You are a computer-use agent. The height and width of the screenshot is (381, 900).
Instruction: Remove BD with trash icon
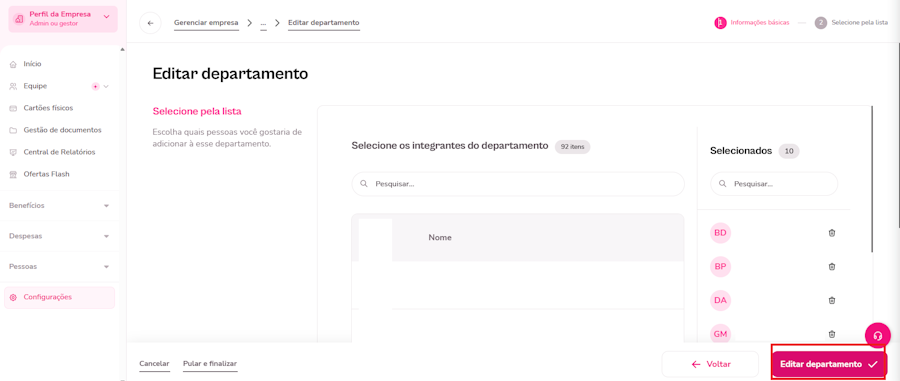click(832, 233)
